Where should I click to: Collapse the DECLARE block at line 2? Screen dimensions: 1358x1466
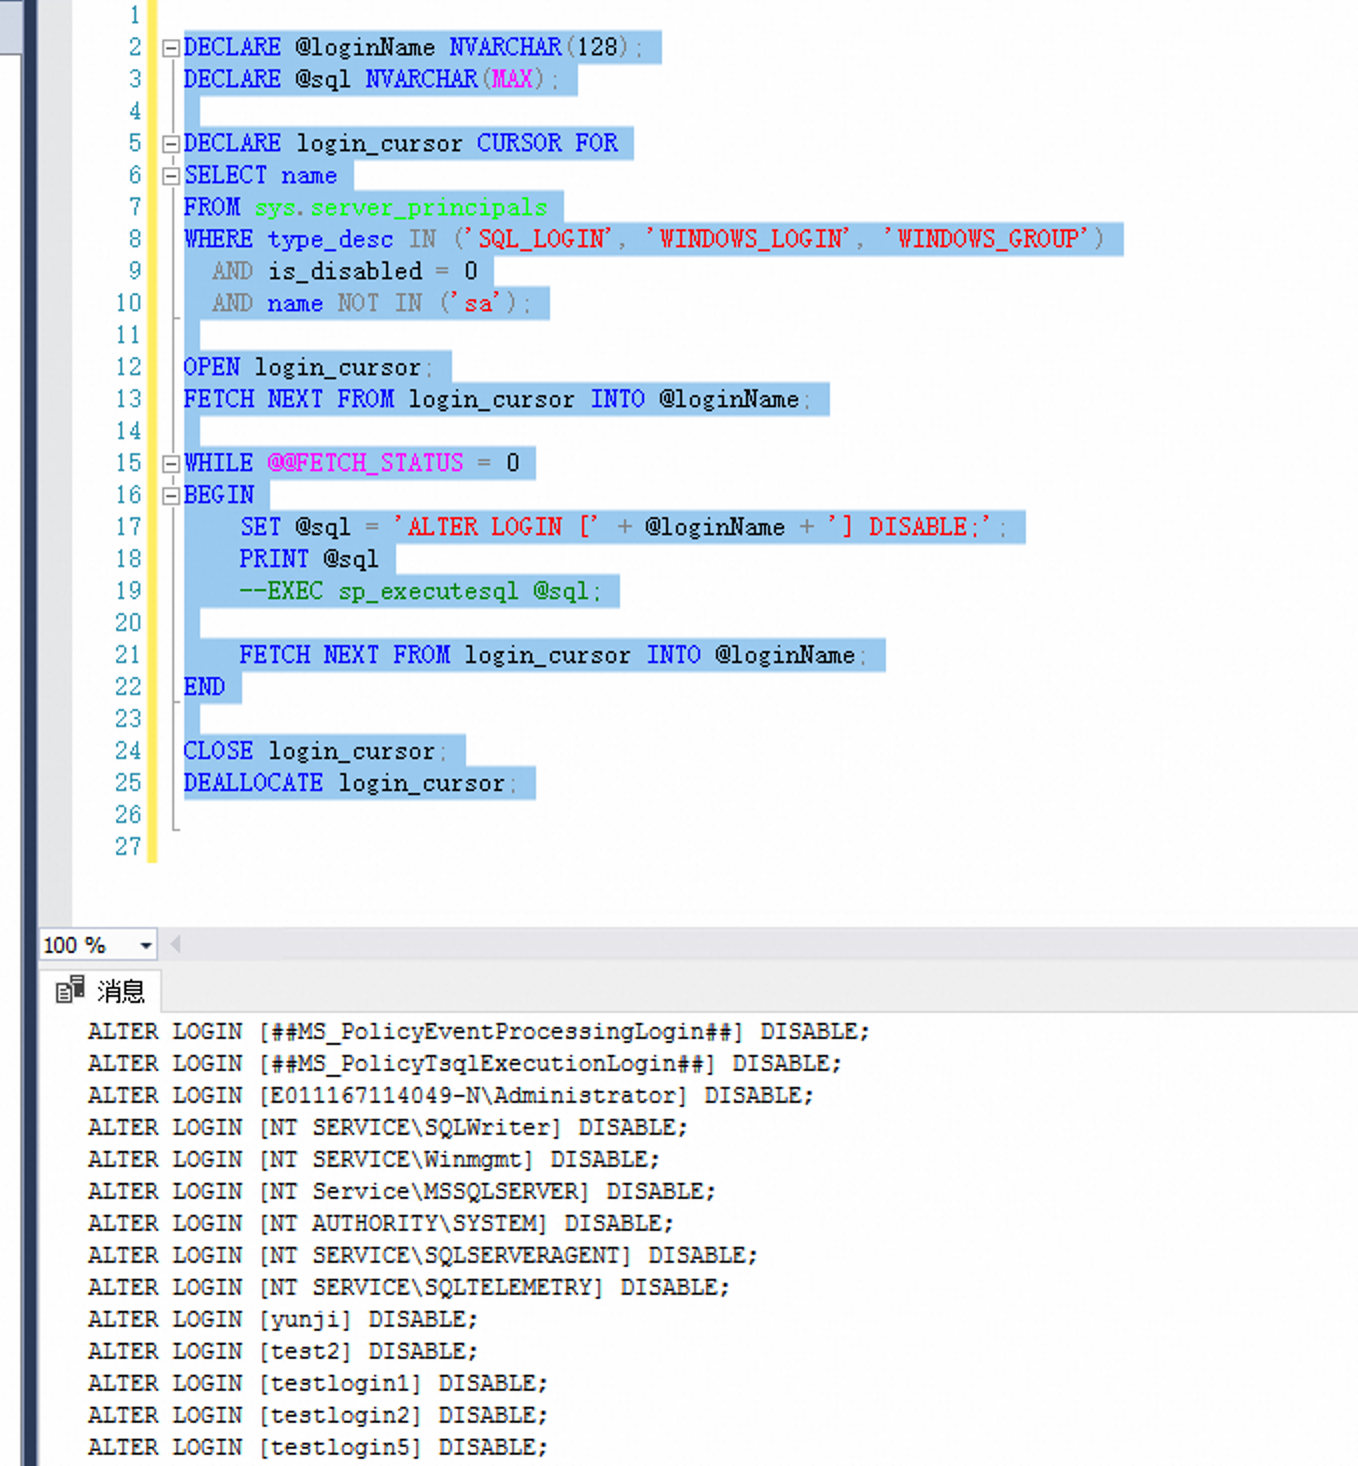[x=170, y=46]
